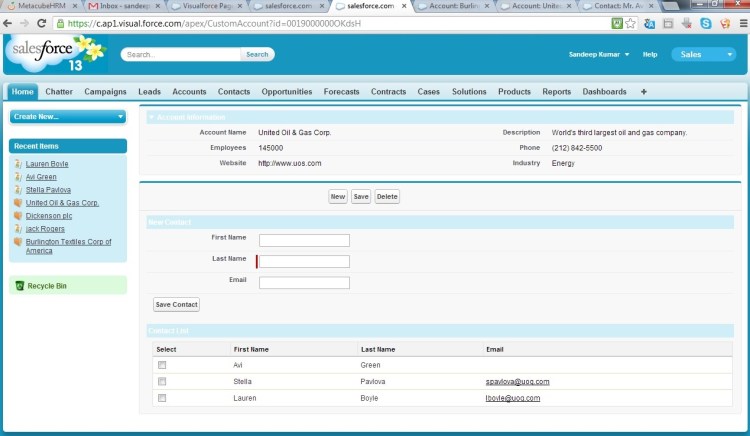Select the checkbox for Stella Pavlova
Screen dimensions: 750x436
click(x=162, y=381)
